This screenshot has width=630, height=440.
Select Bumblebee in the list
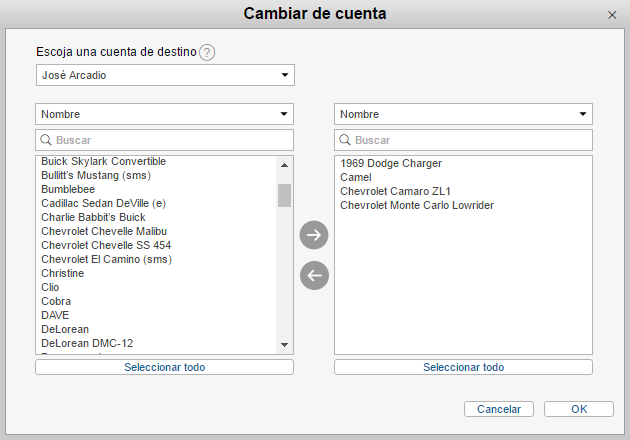point(68,189)
